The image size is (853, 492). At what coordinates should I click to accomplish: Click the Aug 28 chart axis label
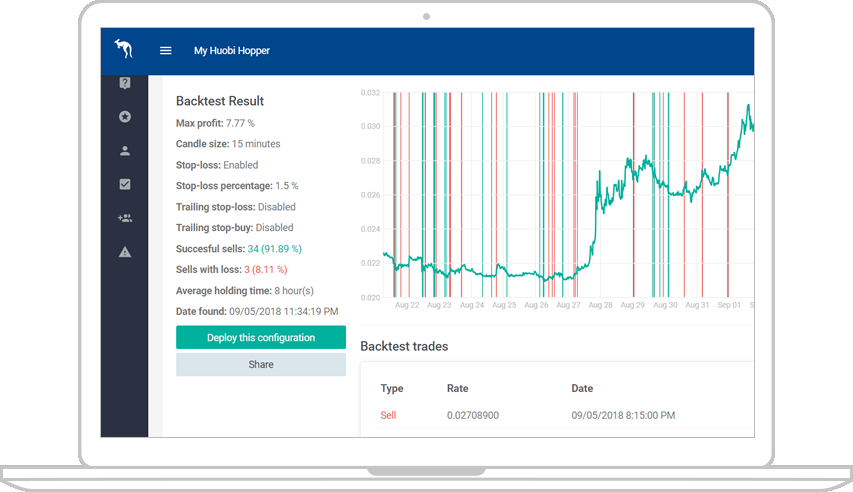pyautogui.click(x=600, y=305)
